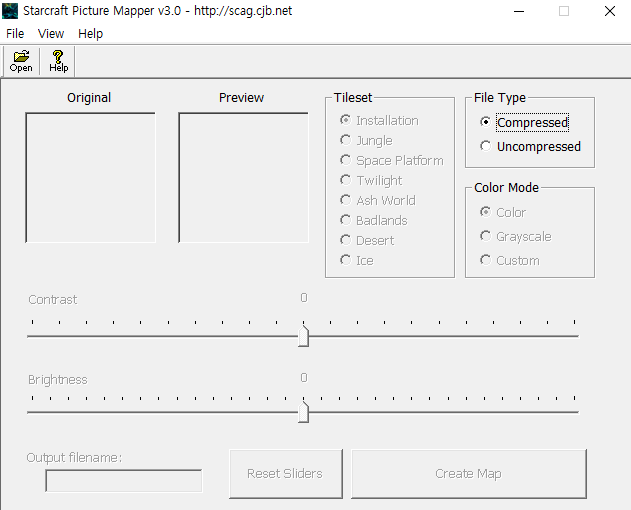The image size is (631, 510).
Task: Click the Preview image box
Action: tap(243, 177)
